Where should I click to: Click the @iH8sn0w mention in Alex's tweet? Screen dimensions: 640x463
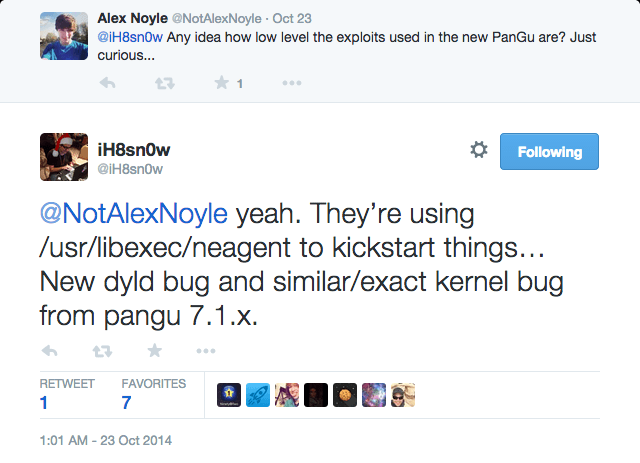click(x=129, y=38)
